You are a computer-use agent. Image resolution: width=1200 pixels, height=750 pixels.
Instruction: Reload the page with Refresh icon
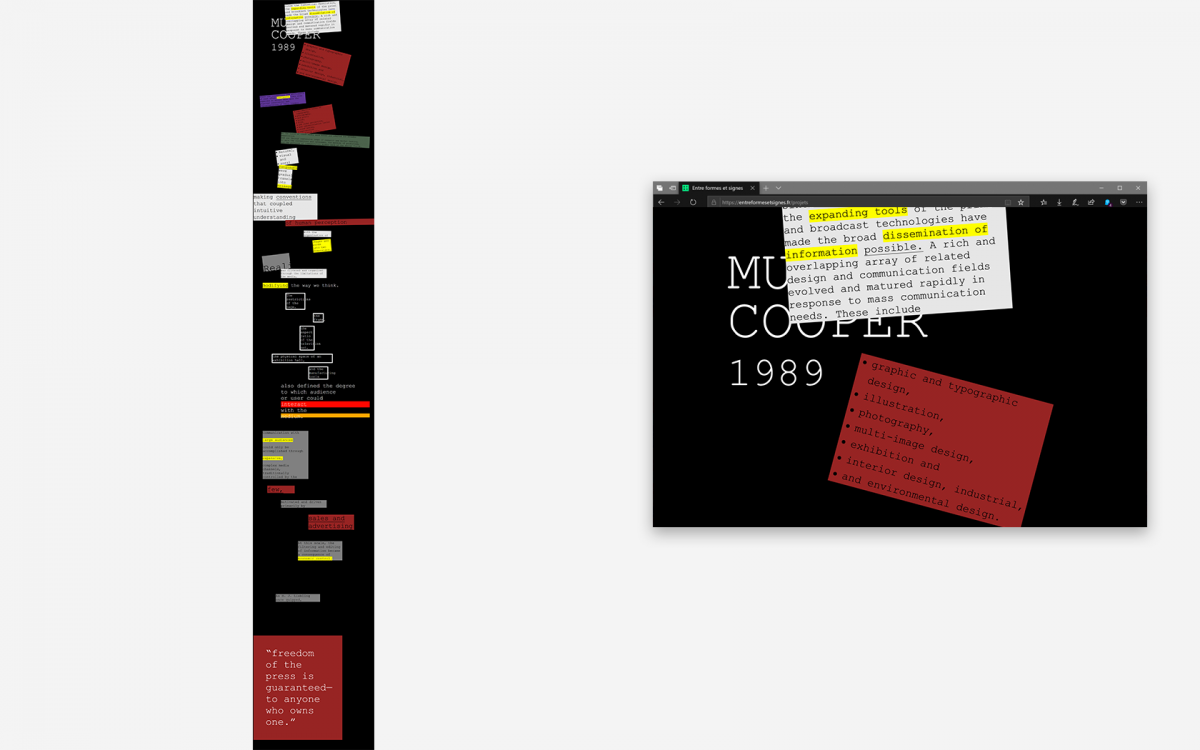(693, 202)
